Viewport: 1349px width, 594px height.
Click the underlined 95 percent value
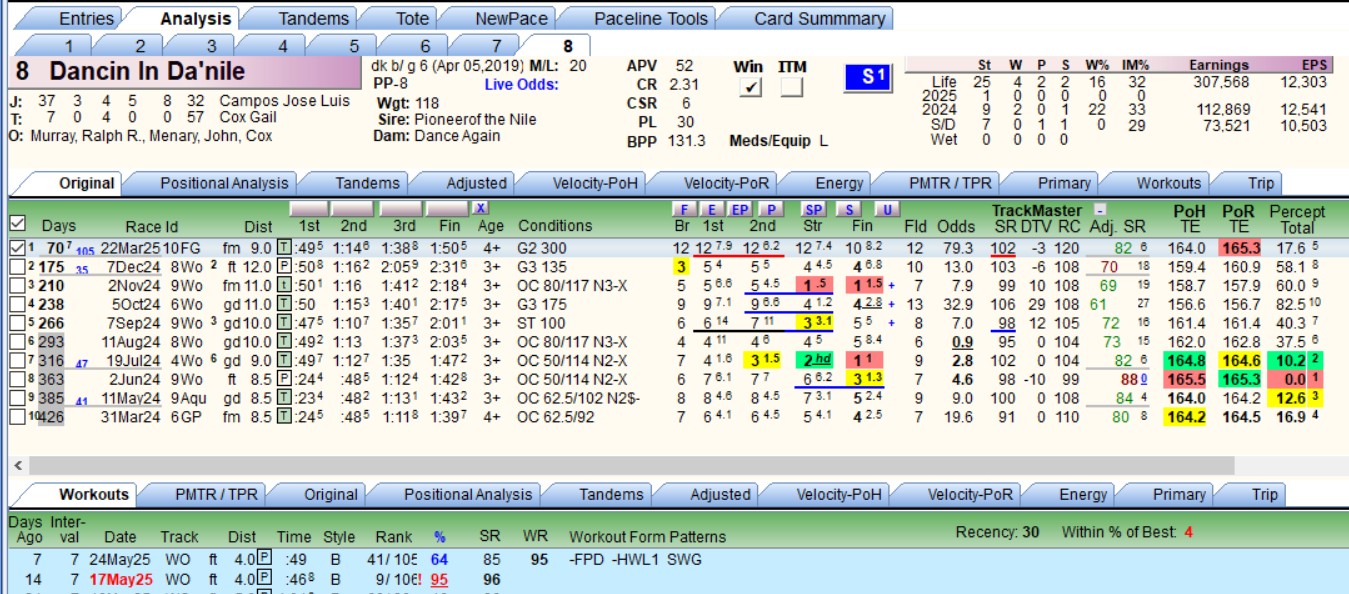click(438, 579)
